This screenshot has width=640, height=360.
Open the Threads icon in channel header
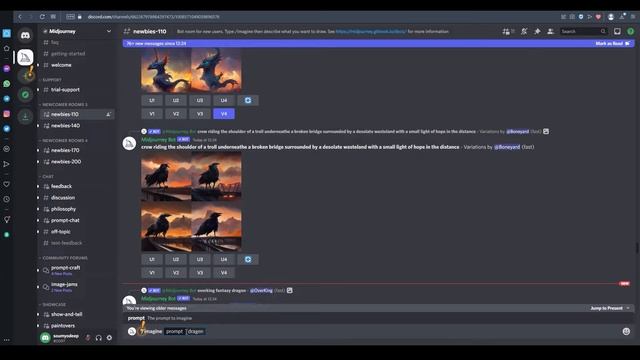507,31
